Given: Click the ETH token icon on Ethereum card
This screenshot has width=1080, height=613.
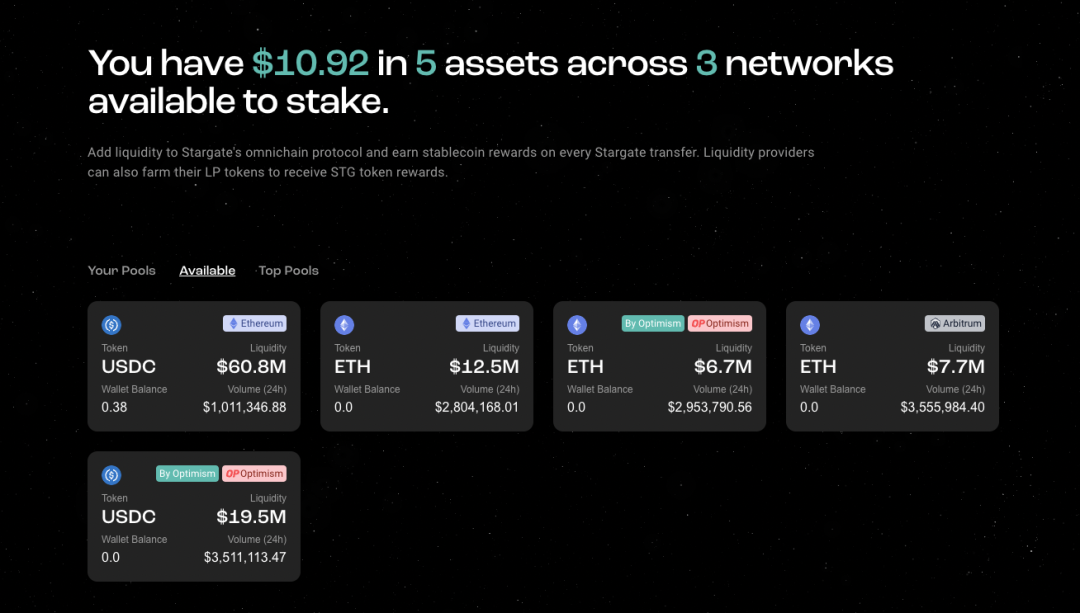Looking at the screenshot, I should click(x=344, y=325).
